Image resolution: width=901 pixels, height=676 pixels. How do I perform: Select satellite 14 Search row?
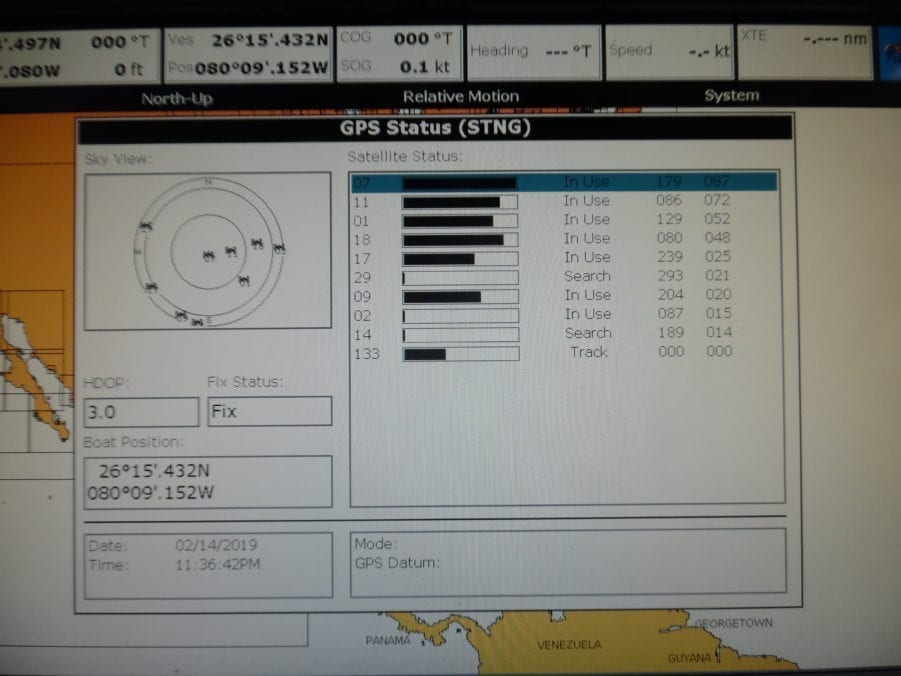(564, 333)
